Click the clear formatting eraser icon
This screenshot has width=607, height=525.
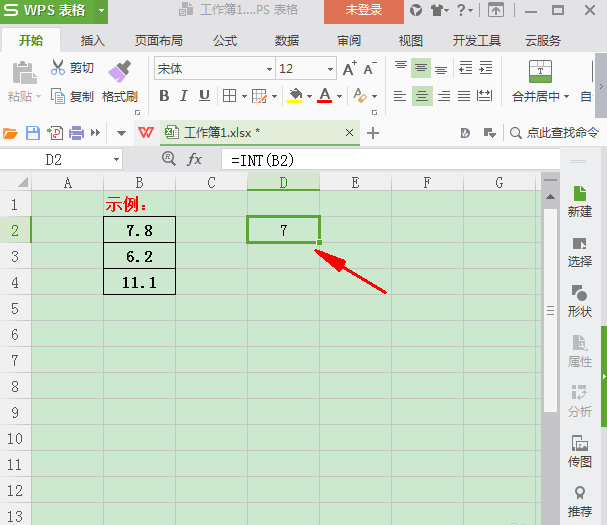tap(360, 96)
